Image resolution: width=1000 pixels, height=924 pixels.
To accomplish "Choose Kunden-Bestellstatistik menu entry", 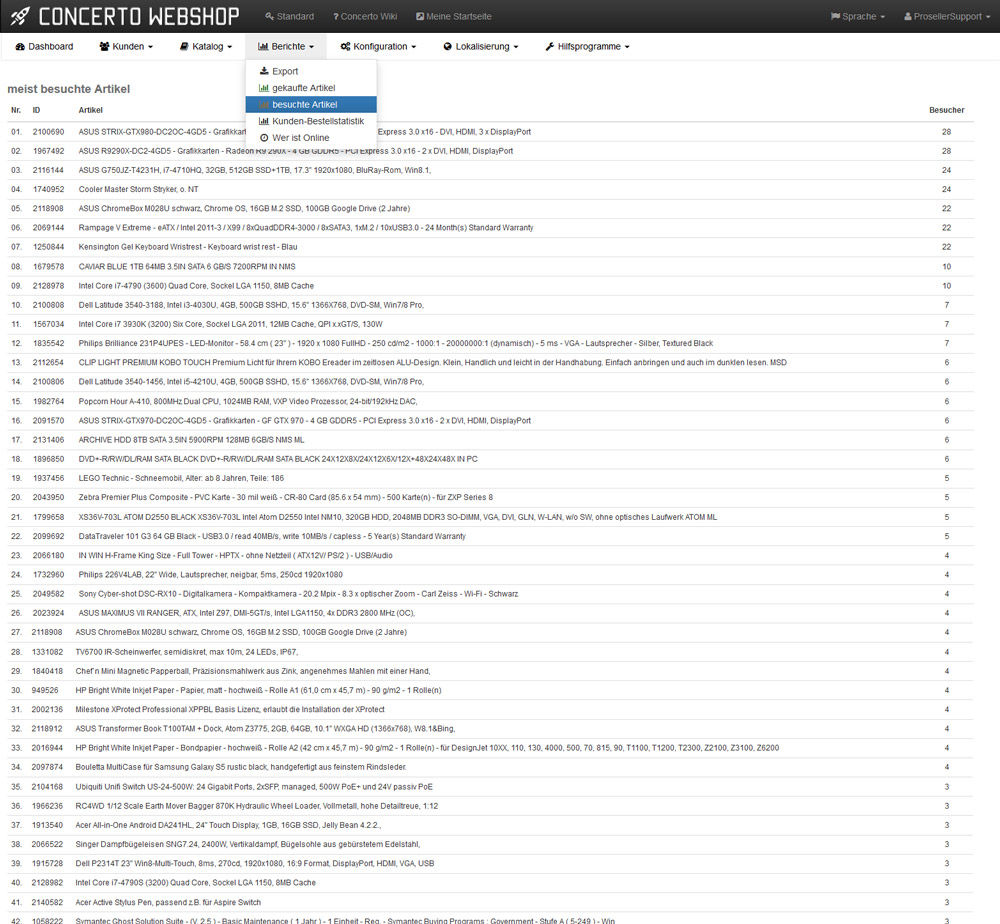I will (x=317, y=121).
